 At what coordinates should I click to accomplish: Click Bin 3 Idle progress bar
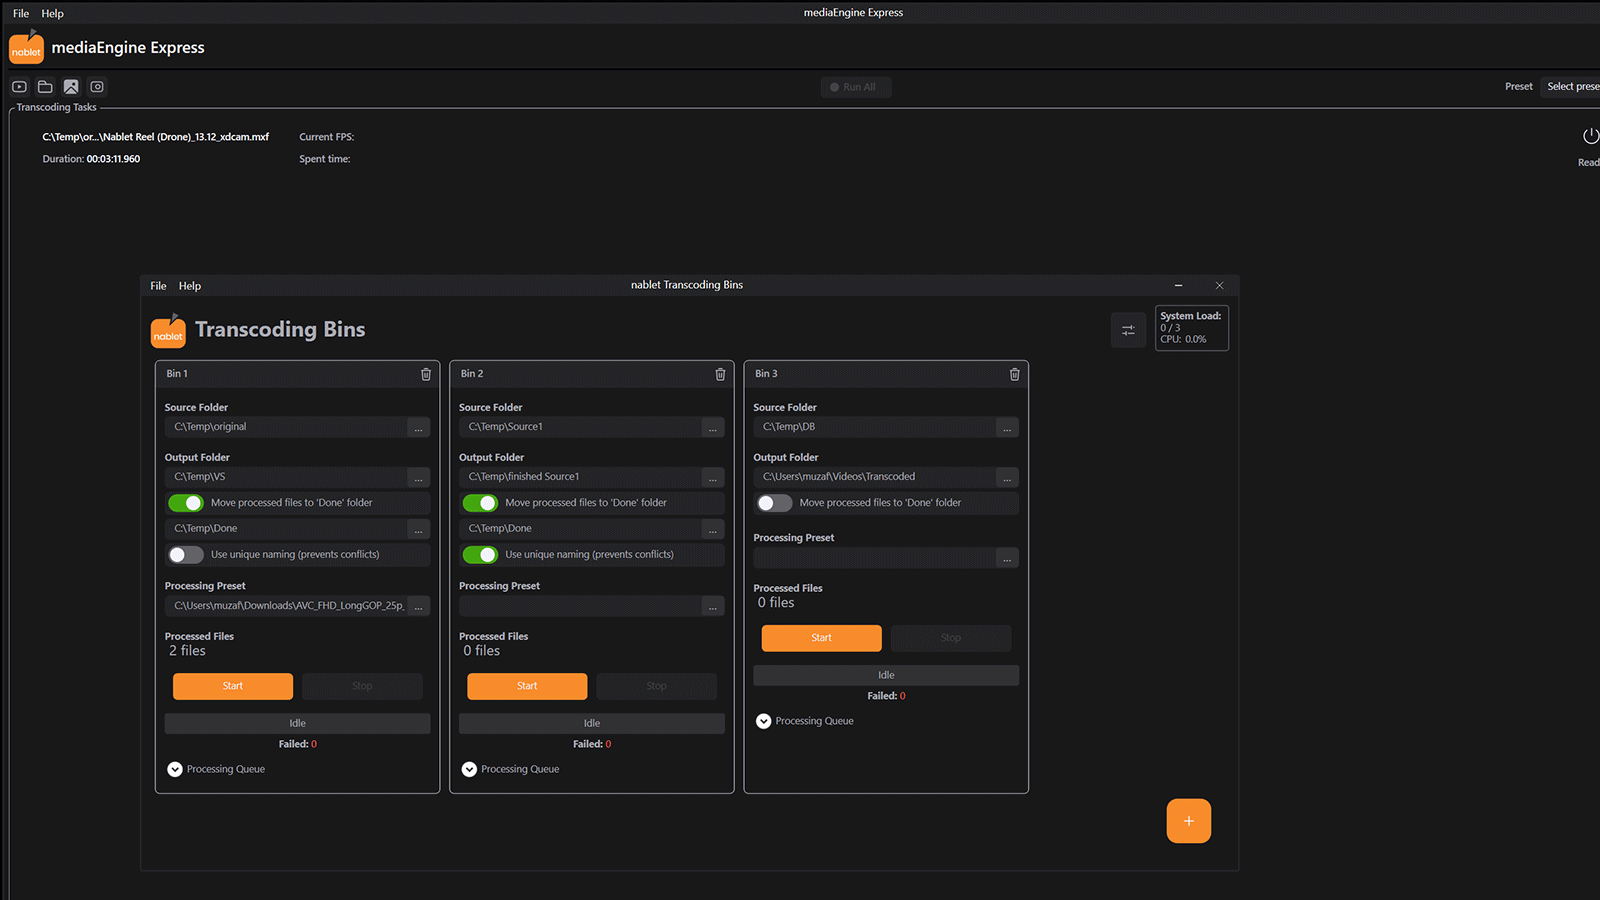[886, 675]
